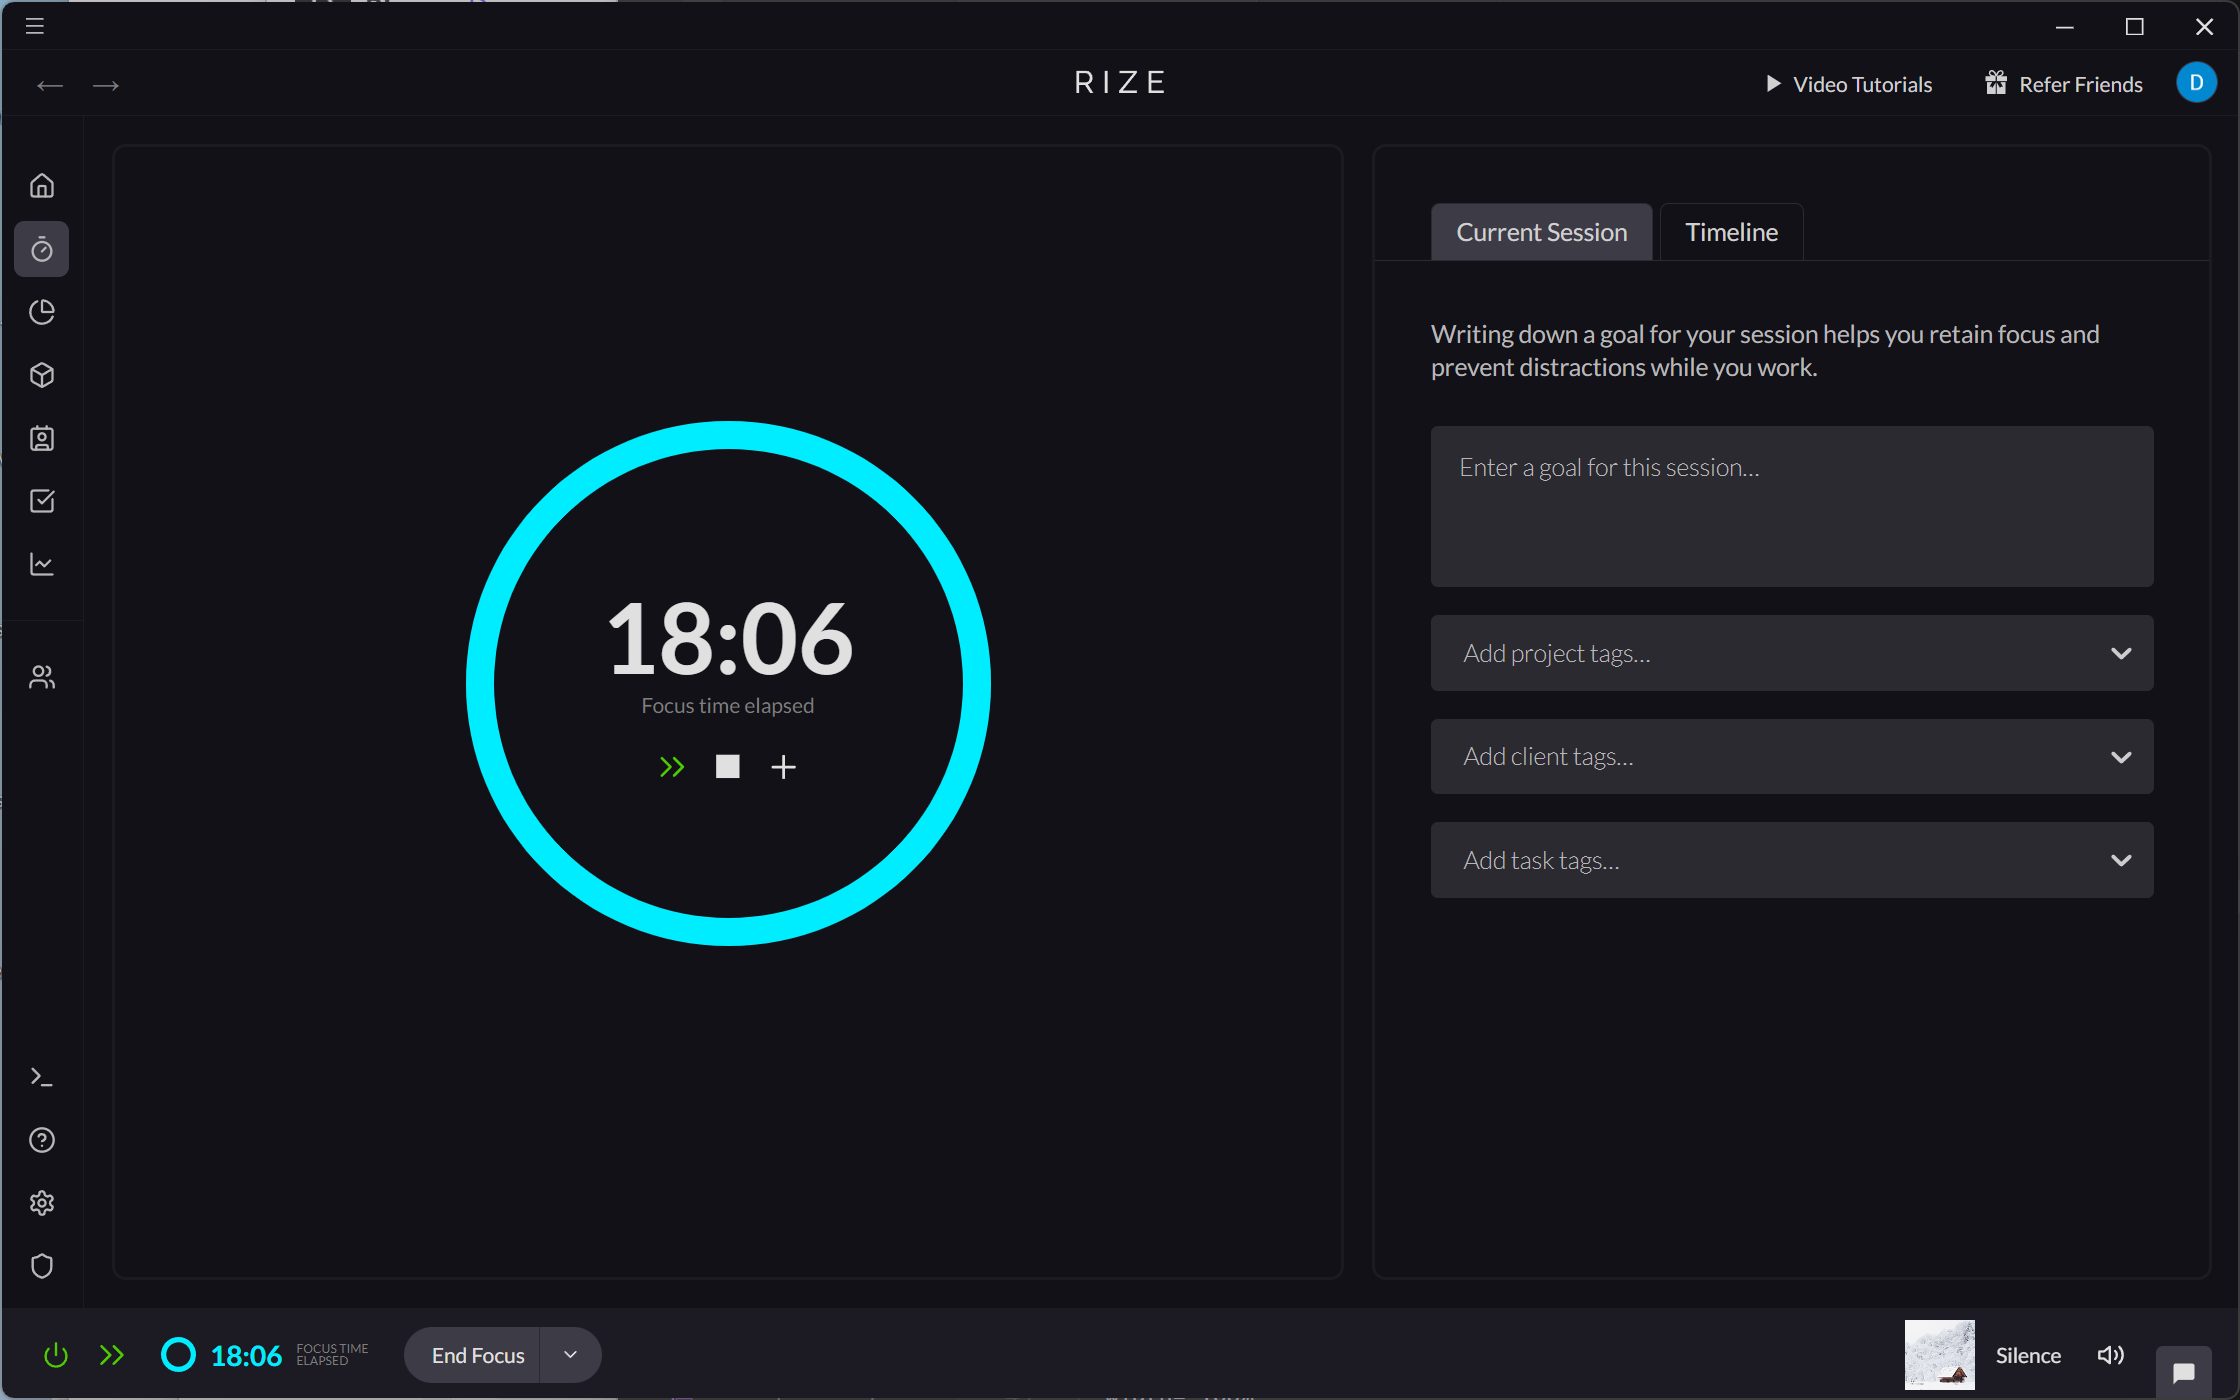Screen dimensions: 2240x1400
Task: Open the Settings gear in the sidebar
Action: click(41, 1202)
